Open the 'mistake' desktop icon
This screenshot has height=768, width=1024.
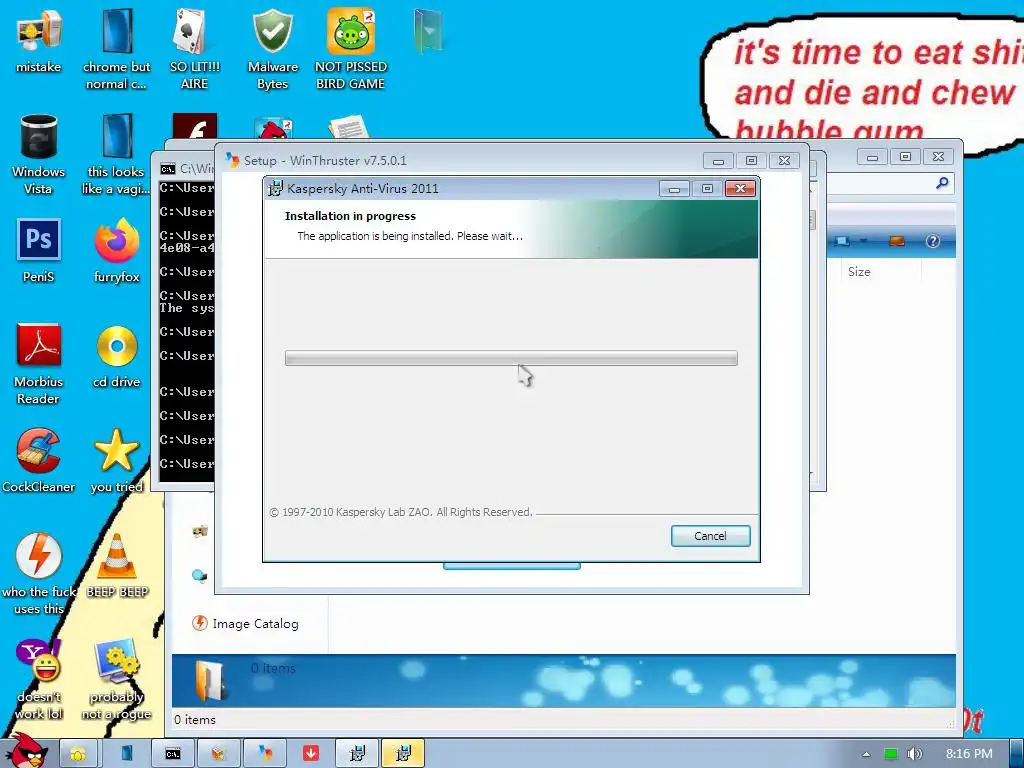coord(39,42)
